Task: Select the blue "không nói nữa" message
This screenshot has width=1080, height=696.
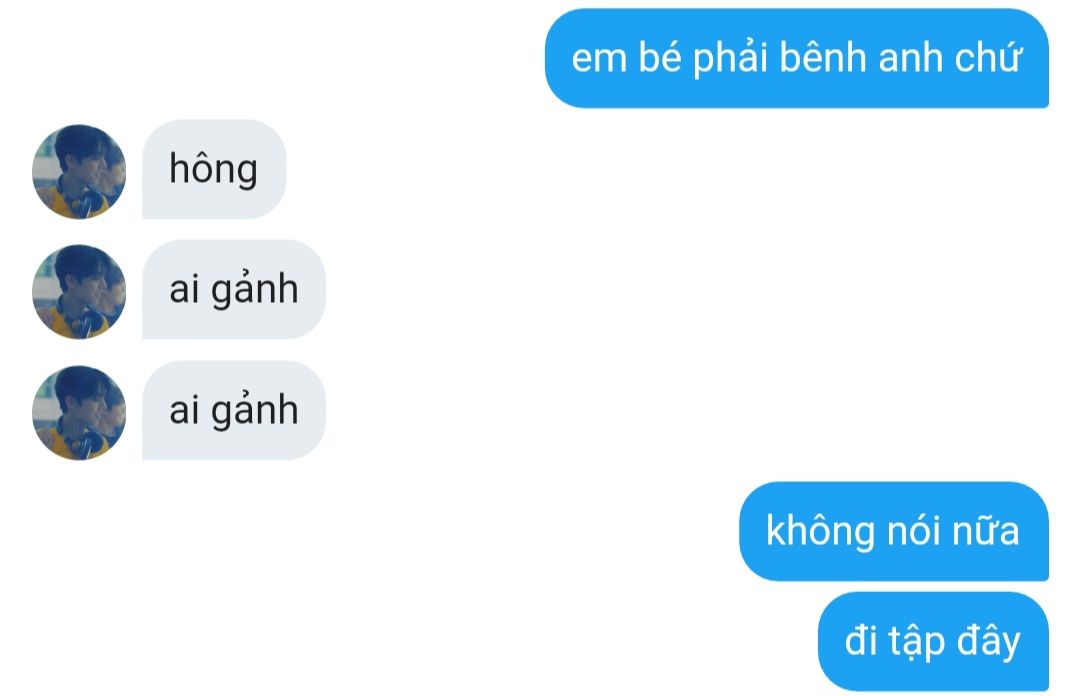Action: click(x=894, y=531)
